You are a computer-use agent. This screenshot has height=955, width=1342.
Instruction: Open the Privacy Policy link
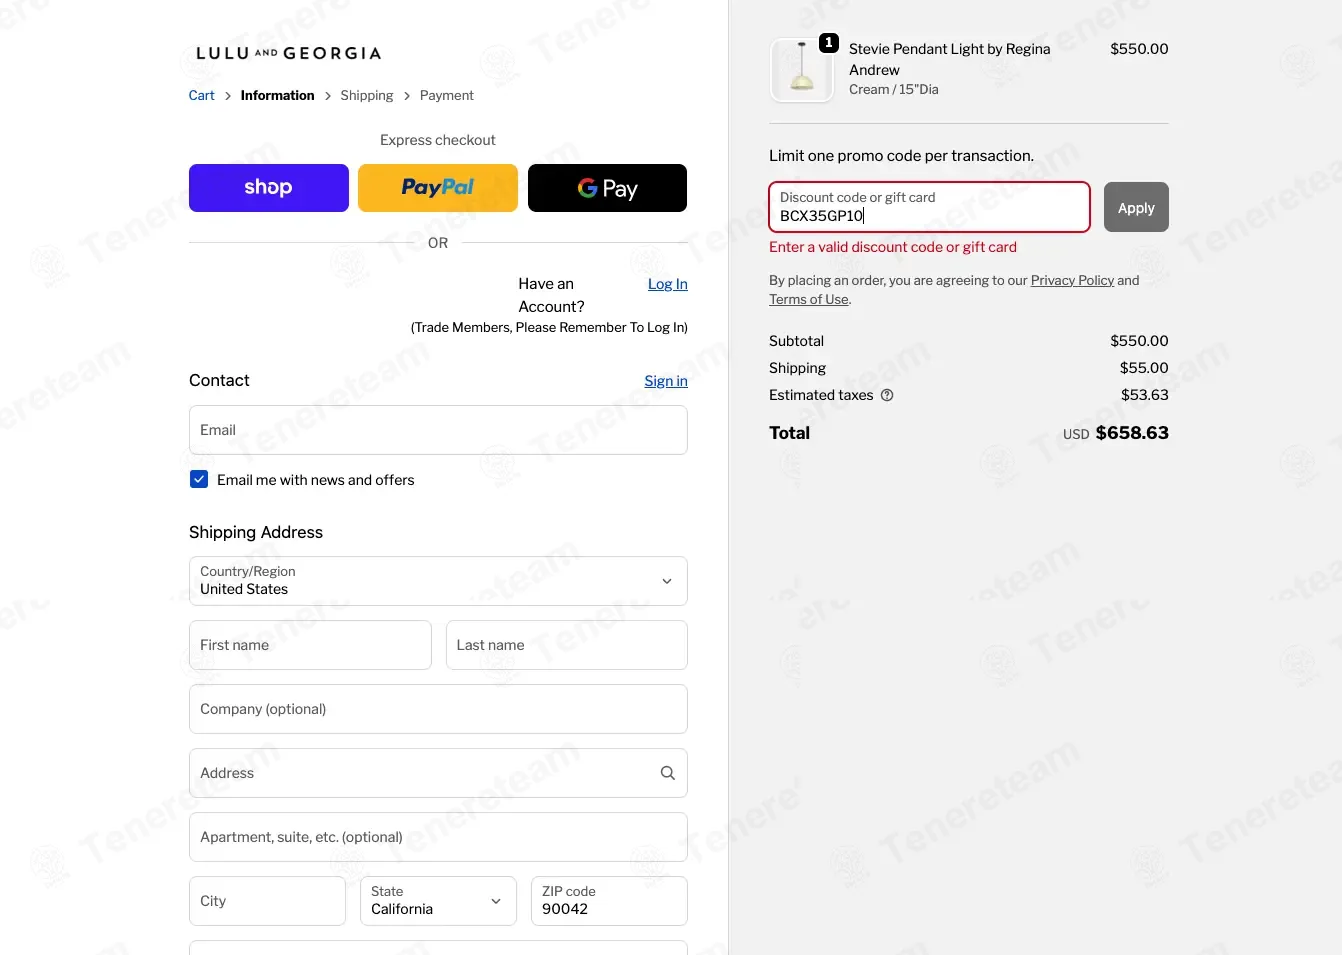click(1072, 280)
